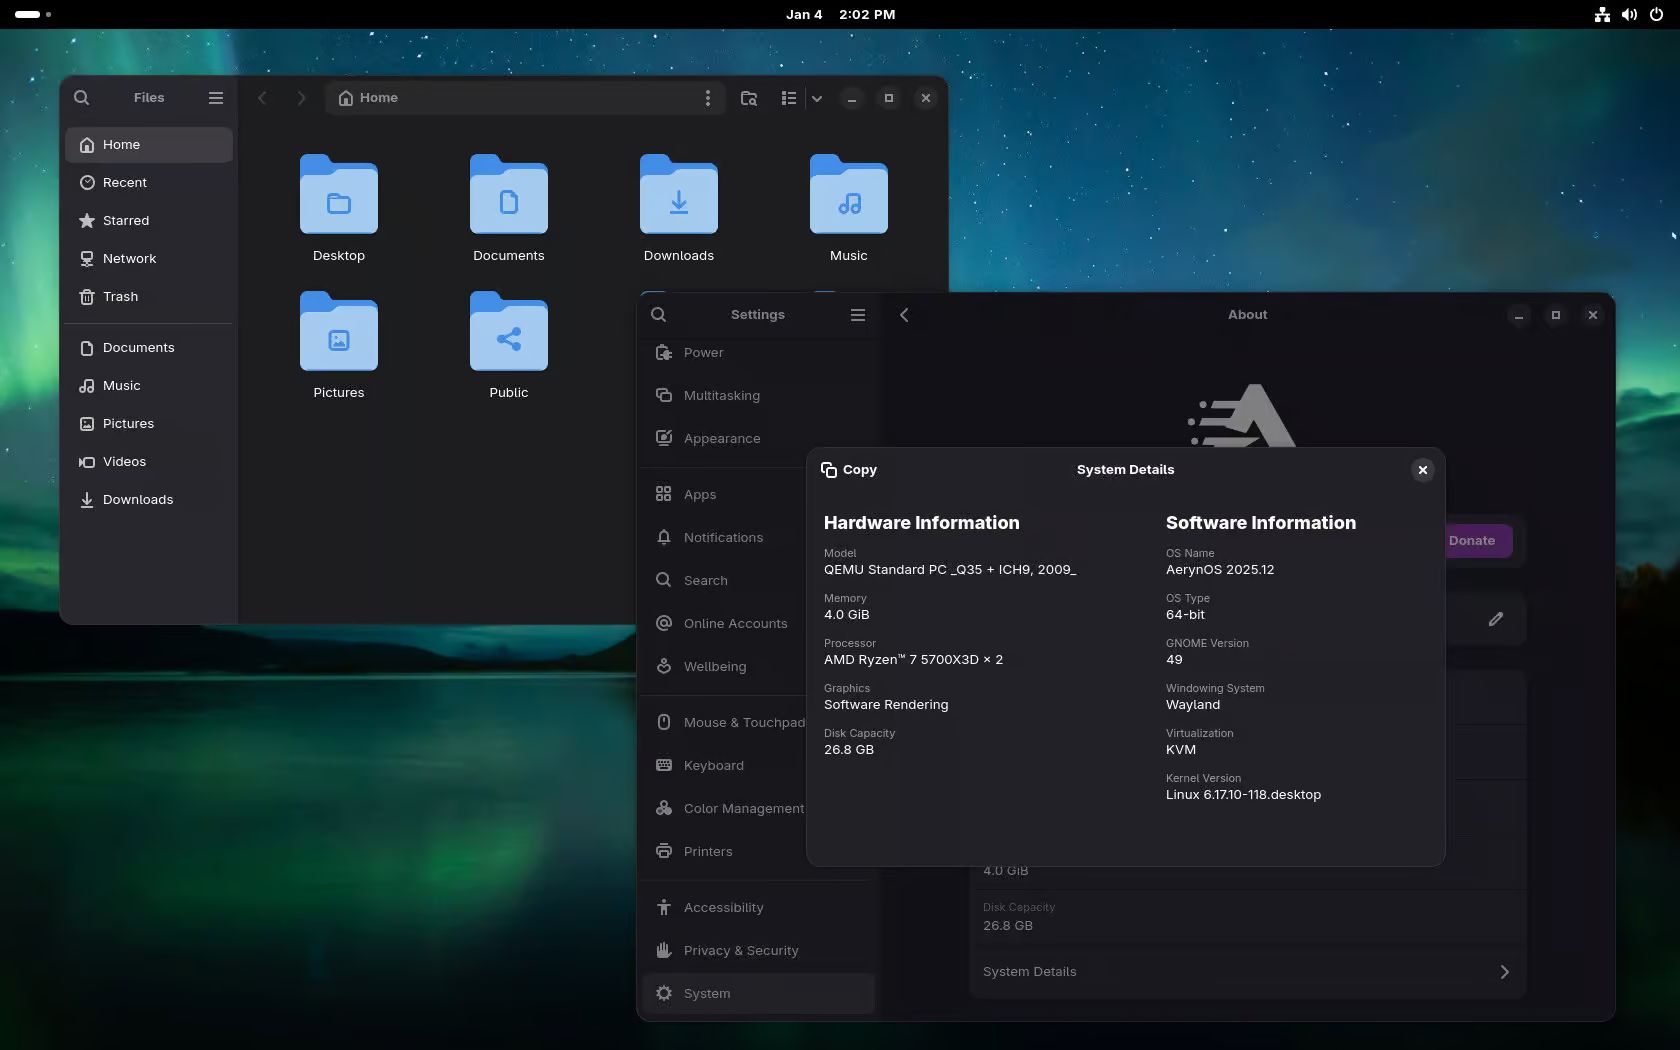
Task: Select Privacy & Security in Settings
Action: click(x=740, y=951)
